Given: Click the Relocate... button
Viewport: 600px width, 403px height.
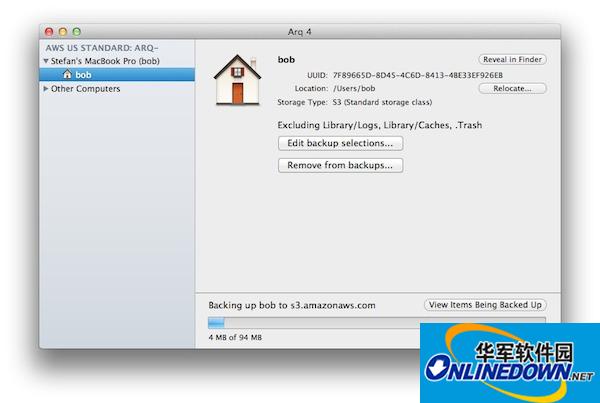Looking at the screenshot, I should tap(512, 88).
